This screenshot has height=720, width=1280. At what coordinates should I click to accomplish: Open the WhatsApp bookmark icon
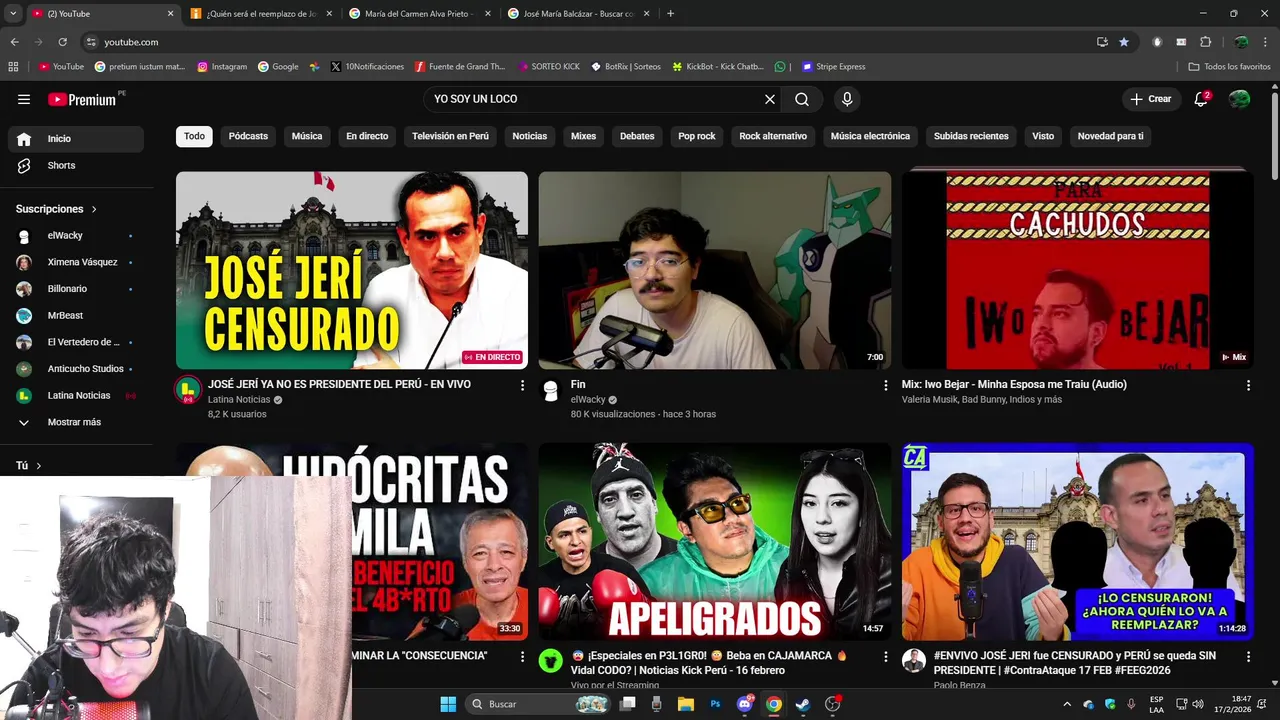pyautogui.click(x=780, y=67)
